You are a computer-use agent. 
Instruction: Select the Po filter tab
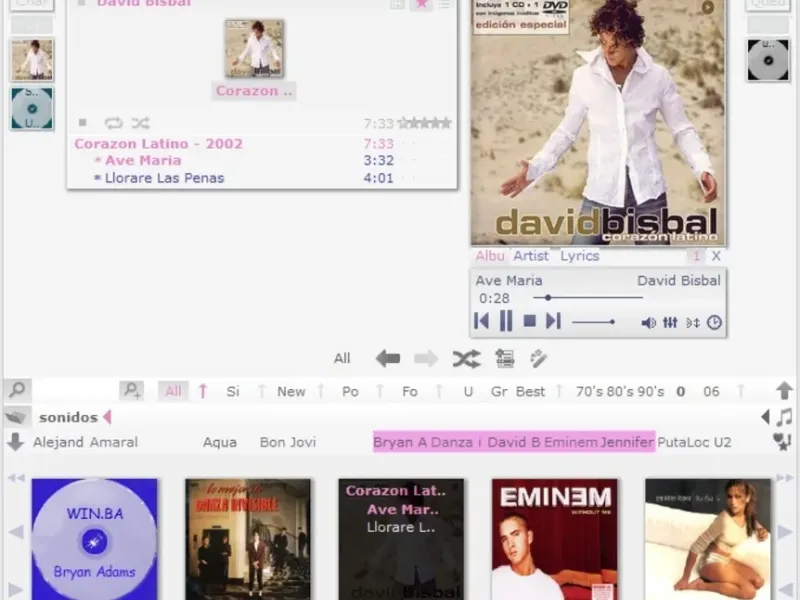click(351, 391)
